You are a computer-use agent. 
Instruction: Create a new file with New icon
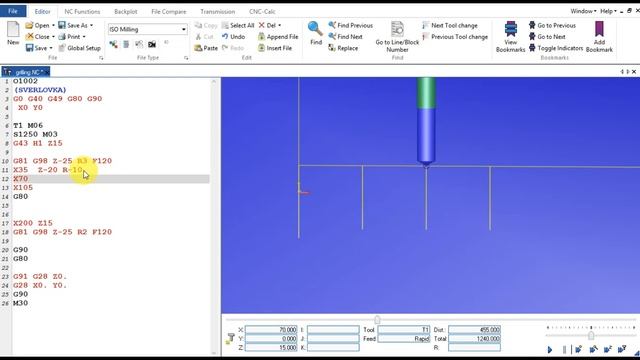click(x=13, y=33)
